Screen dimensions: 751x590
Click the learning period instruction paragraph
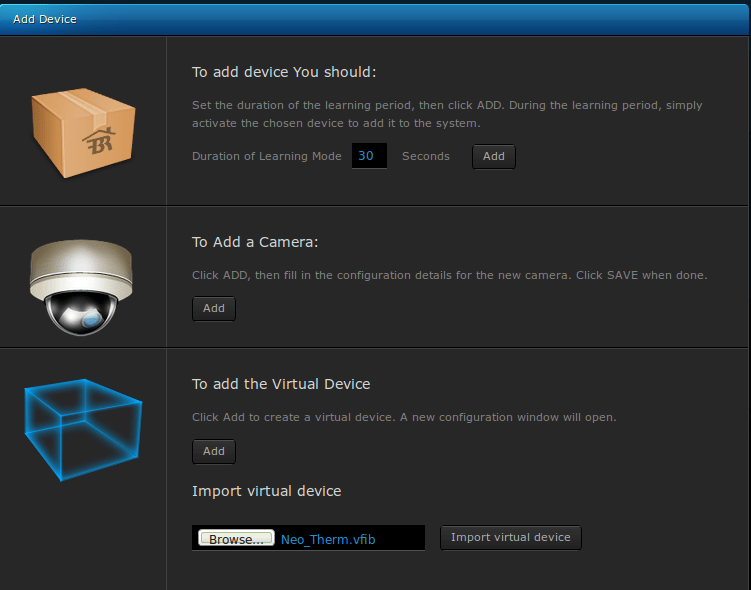pos(447,114)
